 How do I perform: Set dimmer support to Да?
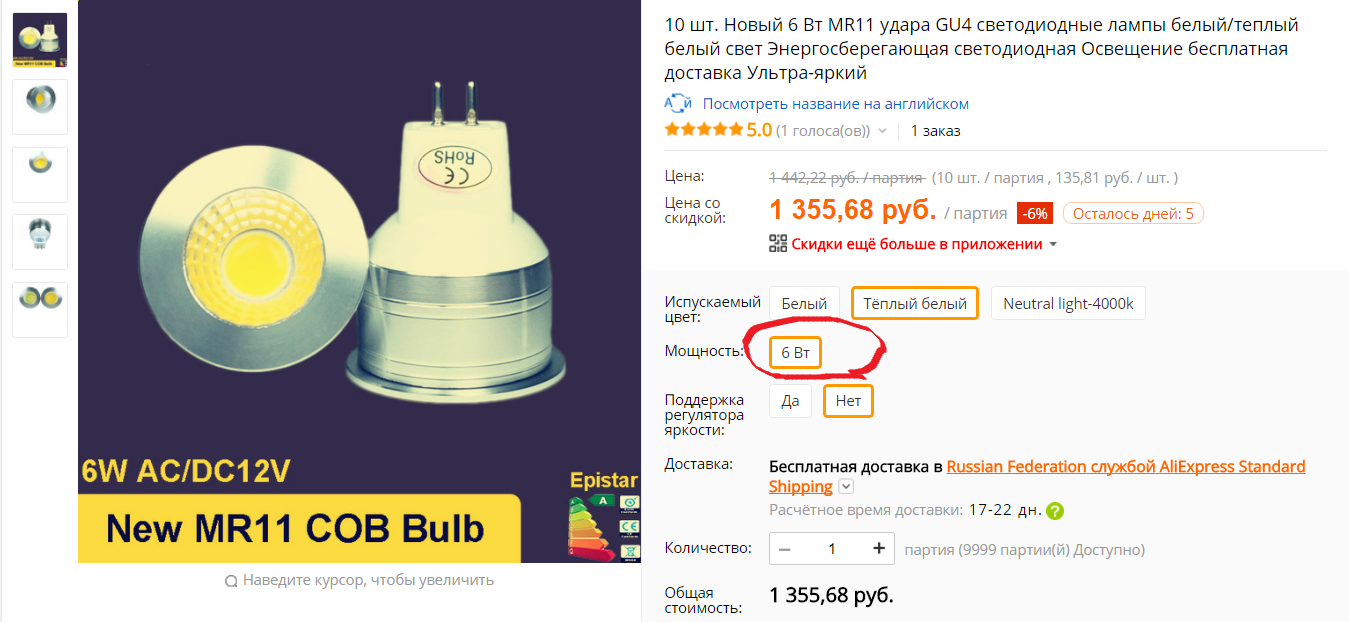coord(791,401)
